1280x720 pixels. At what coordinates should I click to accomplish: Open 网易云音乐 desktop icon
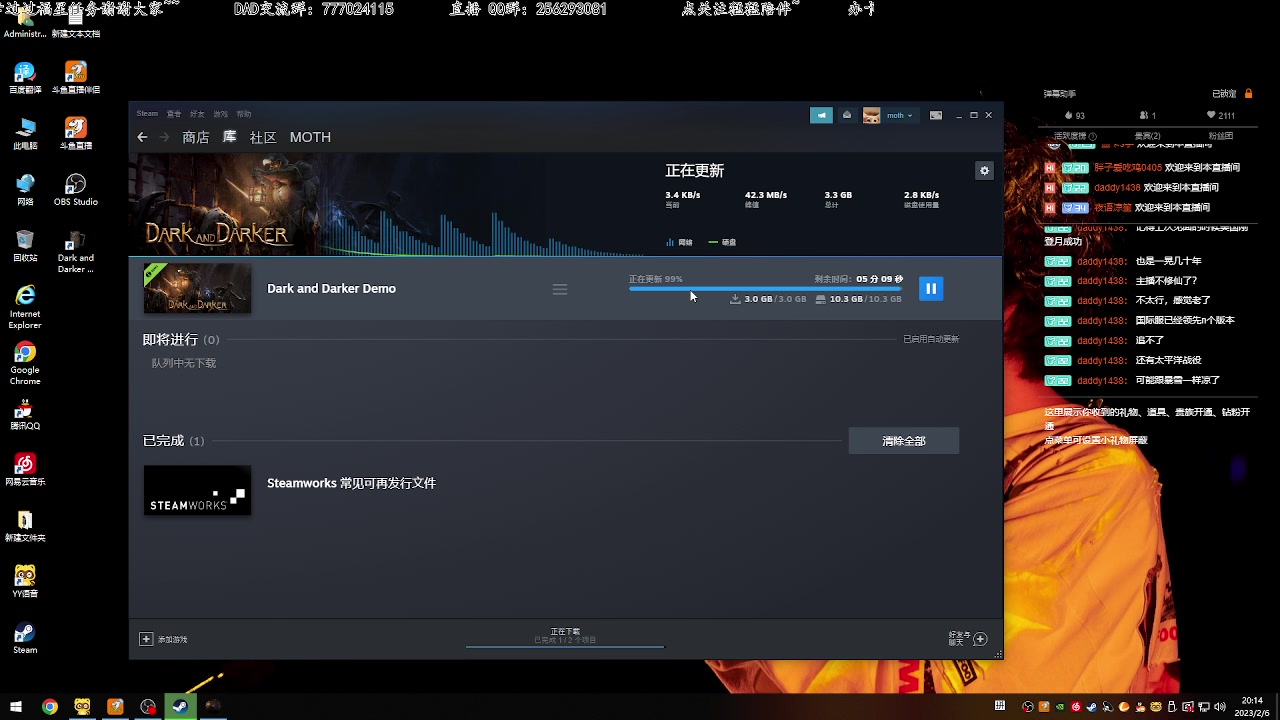[x=25, y=470]
